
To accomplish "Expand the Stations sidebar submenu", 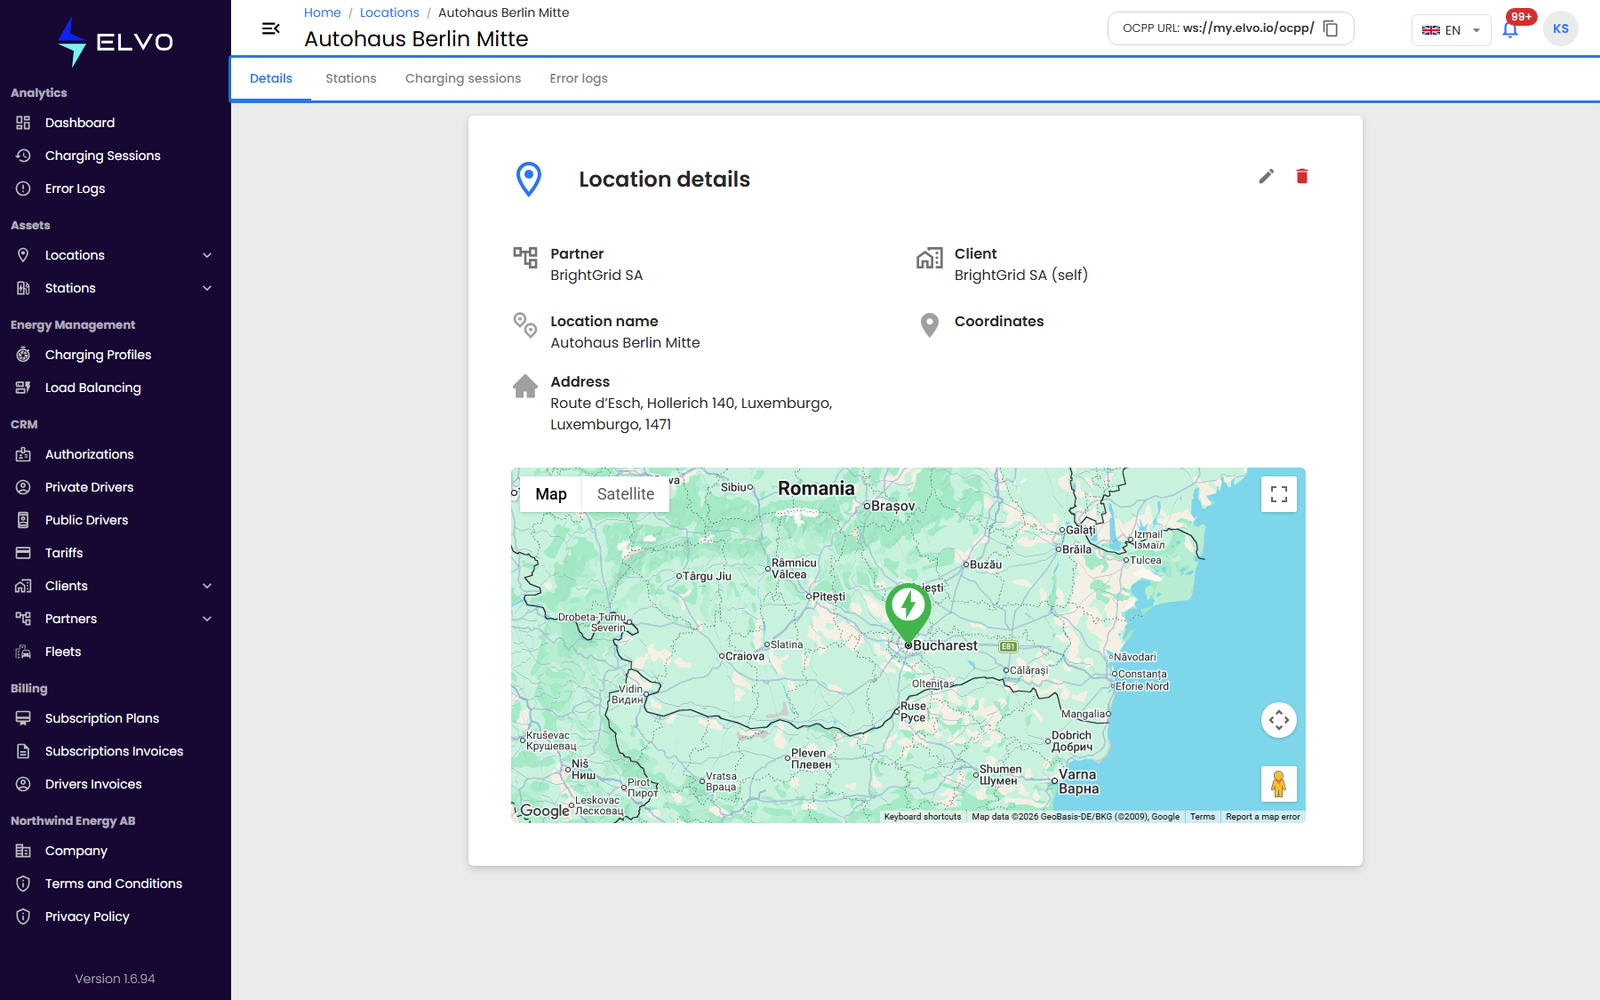I will 207,288.
